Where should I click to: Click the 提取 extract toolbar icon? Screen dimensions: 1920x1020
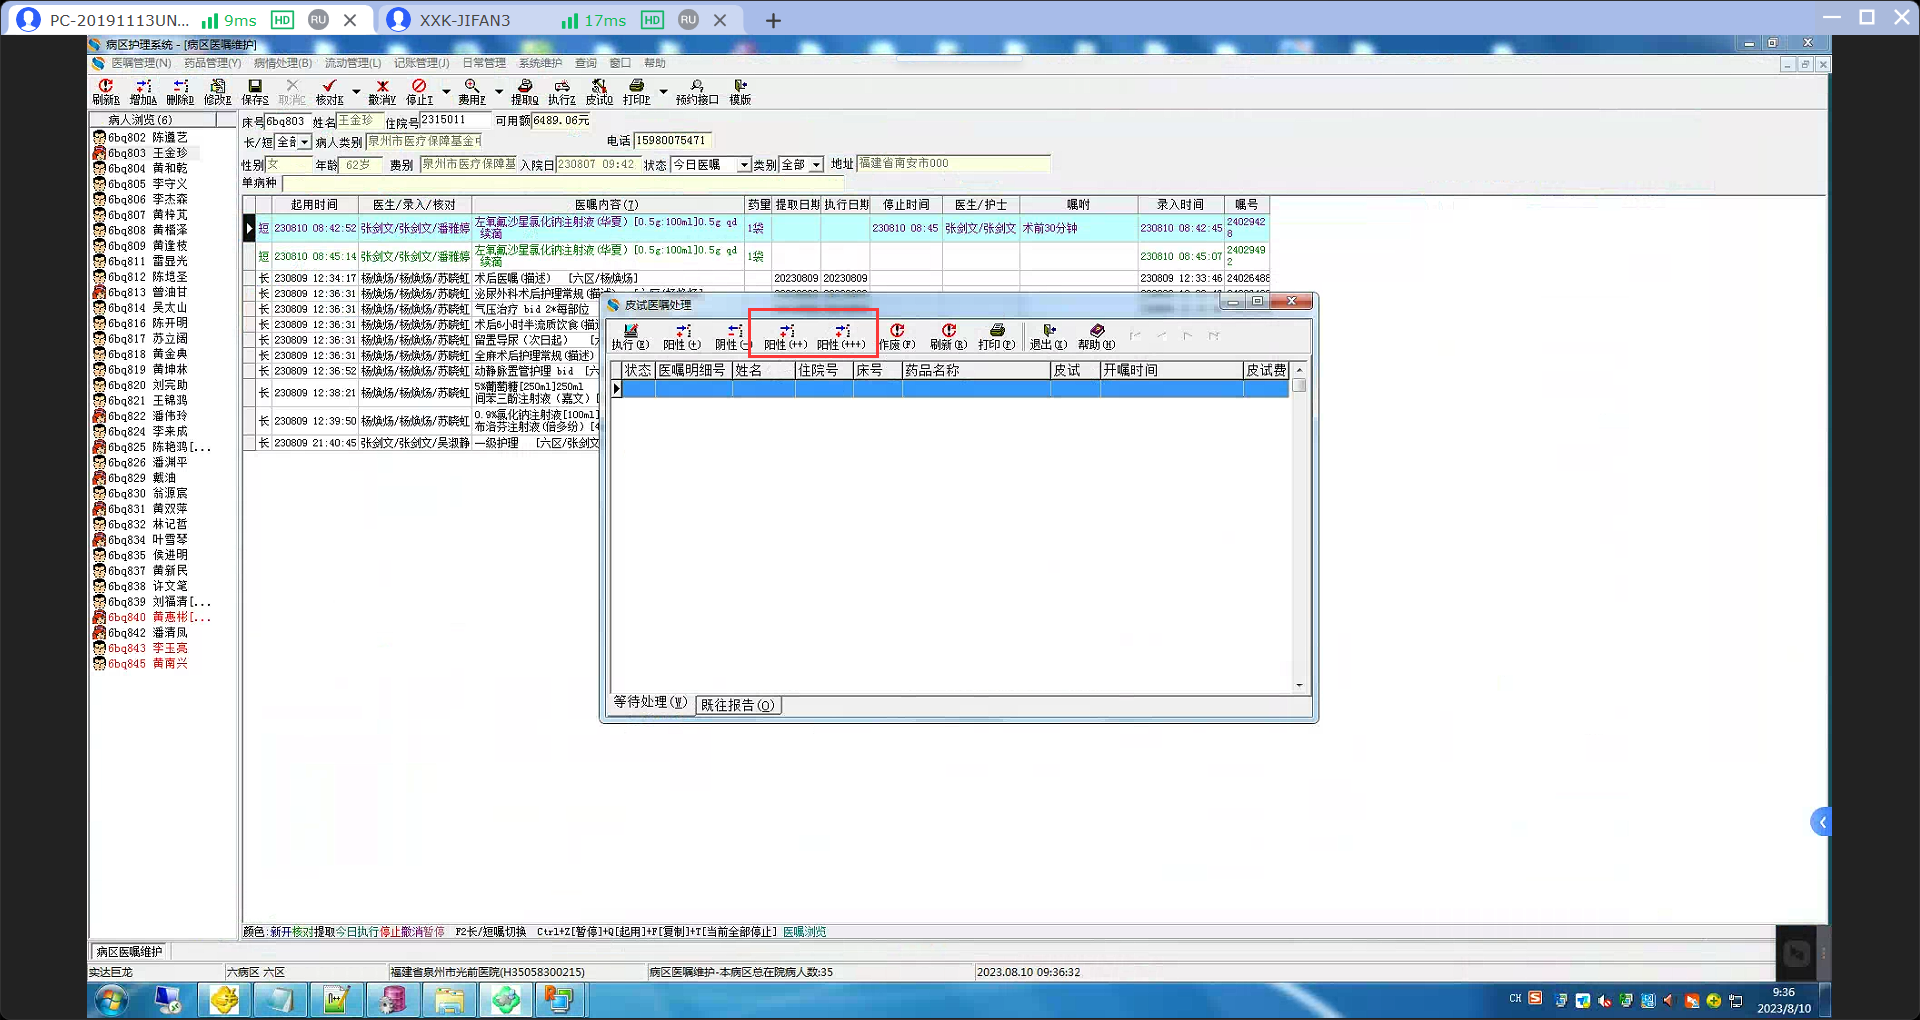click(x=525, y=92)
